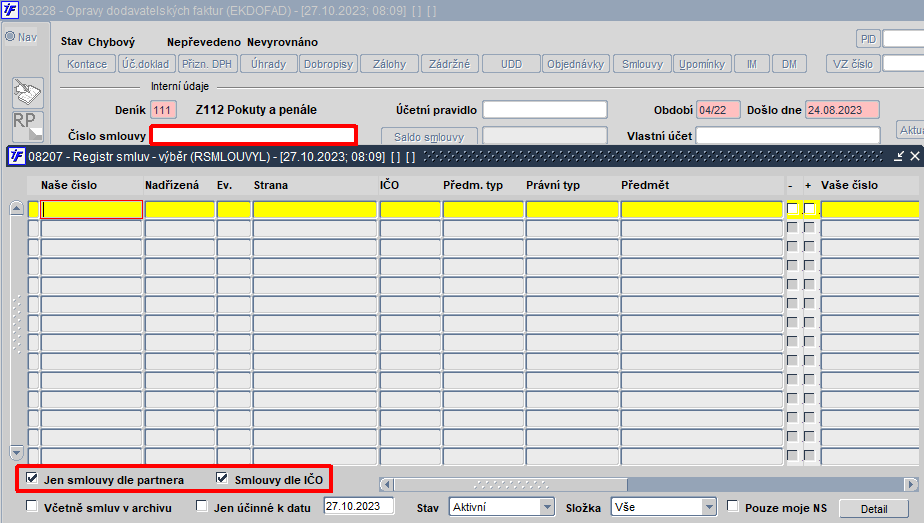Image resolution: width=924 pixels, height=523 pixels.
Task: Click the restore icon of Registr smluv dialog
Action: point(899,156)
